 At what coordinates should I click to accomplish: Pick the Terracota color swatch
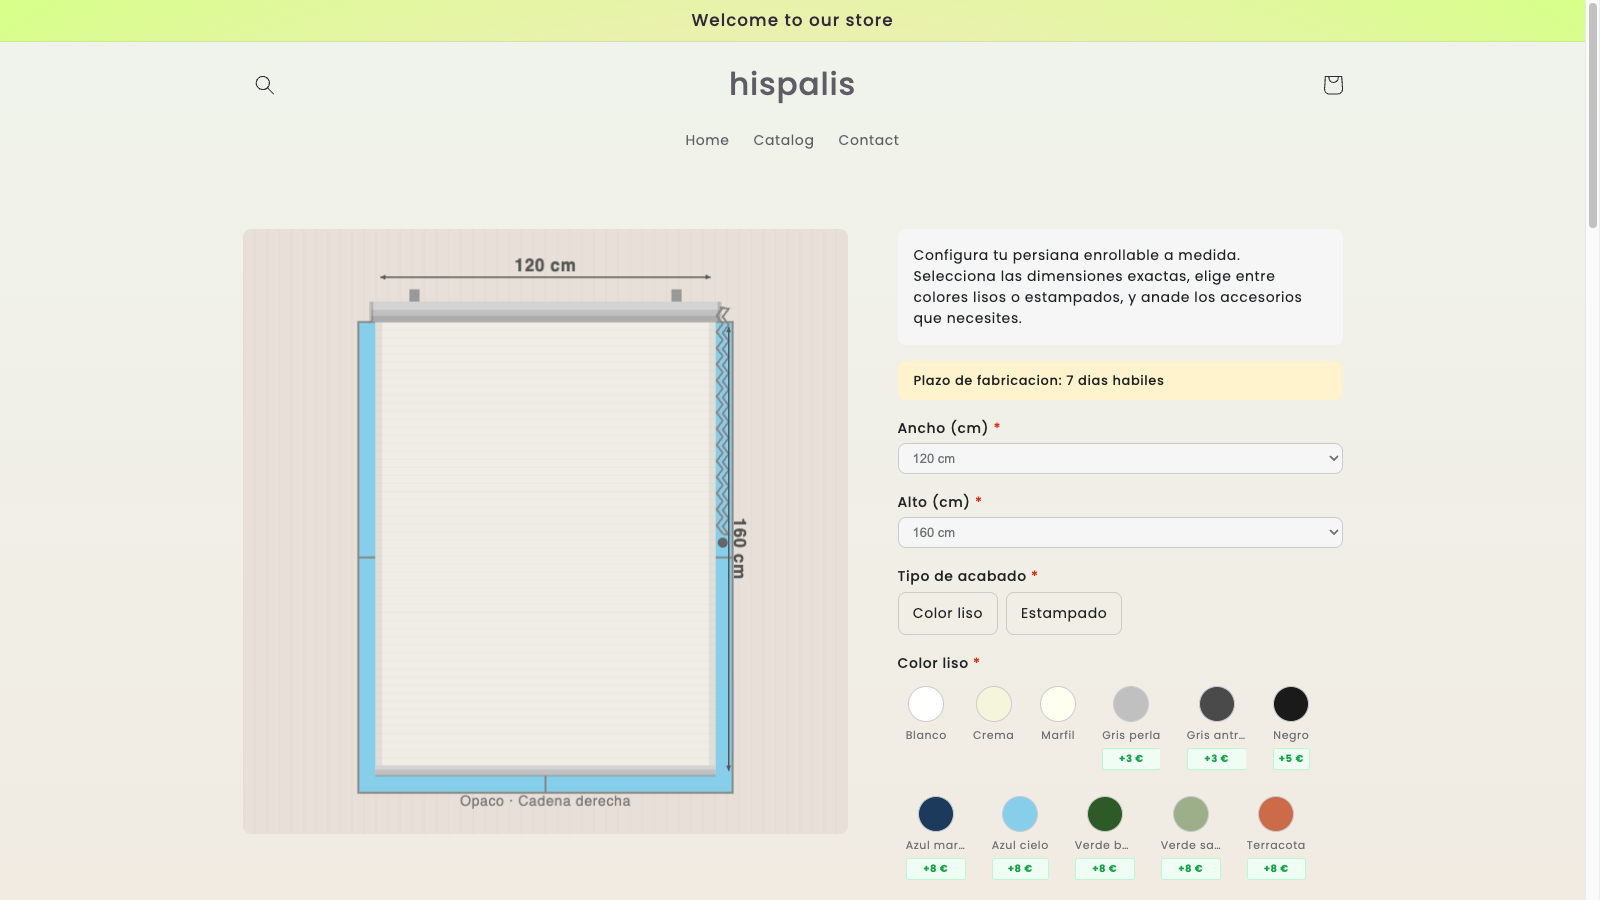[1275, 813]
